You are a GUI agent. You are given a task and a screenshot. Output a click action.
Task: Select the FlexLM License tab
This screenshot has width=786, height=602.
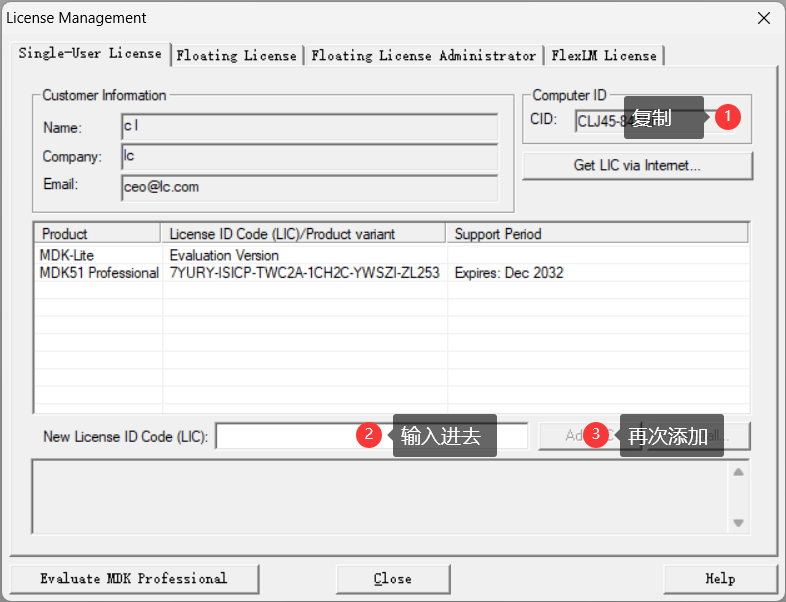click(x=604, y=56)
